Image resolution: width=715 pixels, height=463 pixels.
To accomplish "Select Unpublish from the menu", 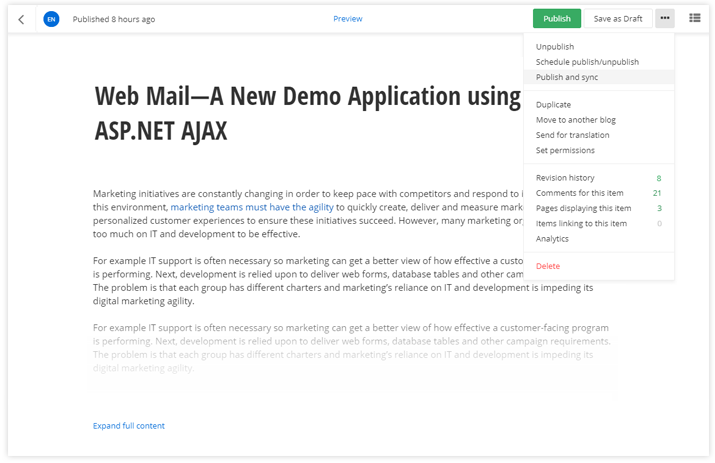I will click(555, 47).
